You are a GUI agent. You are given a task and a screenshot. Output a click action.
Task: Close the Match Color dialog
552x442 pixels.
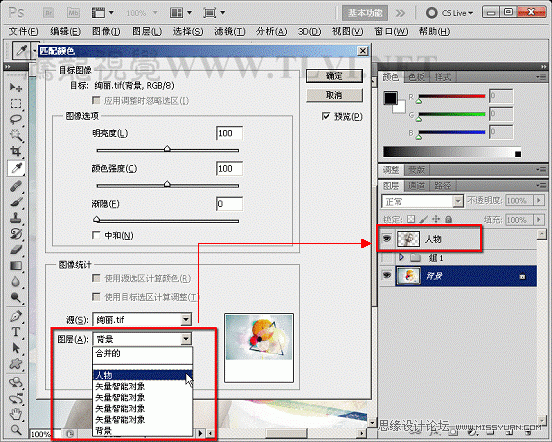tap(363, 51)
